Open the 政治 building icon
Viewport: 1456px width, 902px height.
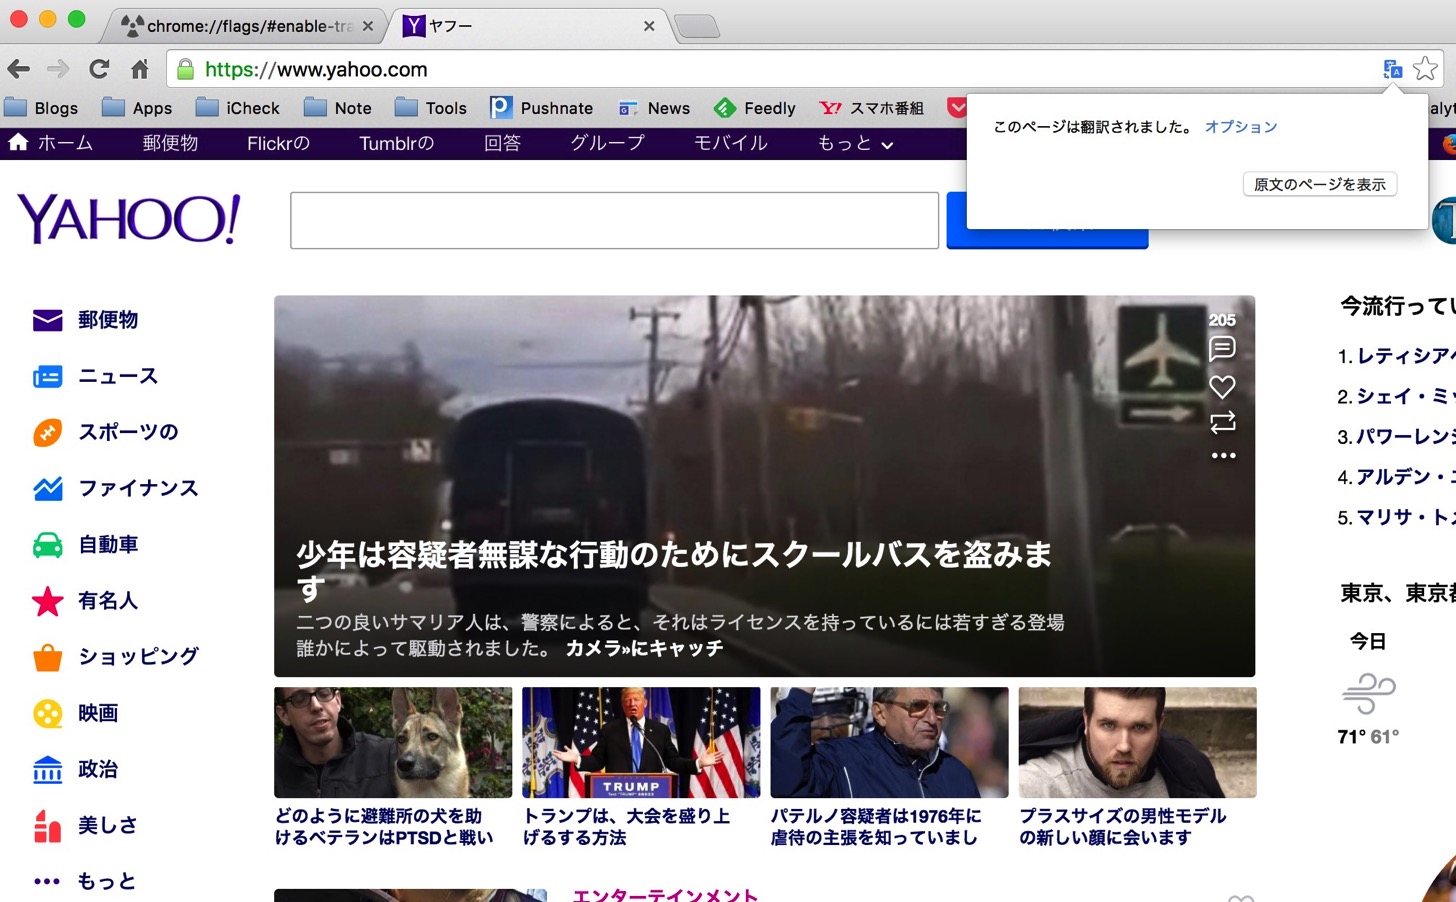47,769
